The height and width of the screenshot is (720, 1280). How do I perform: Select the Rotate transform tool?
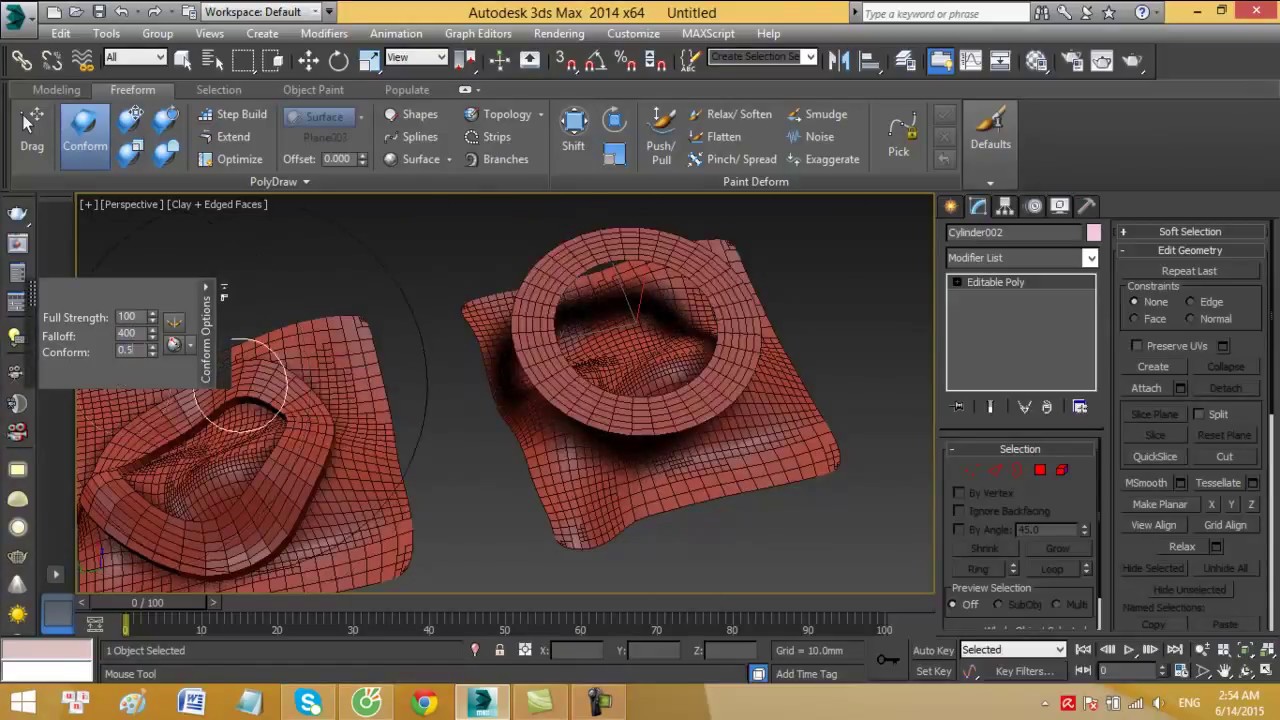tap(339, 61)
